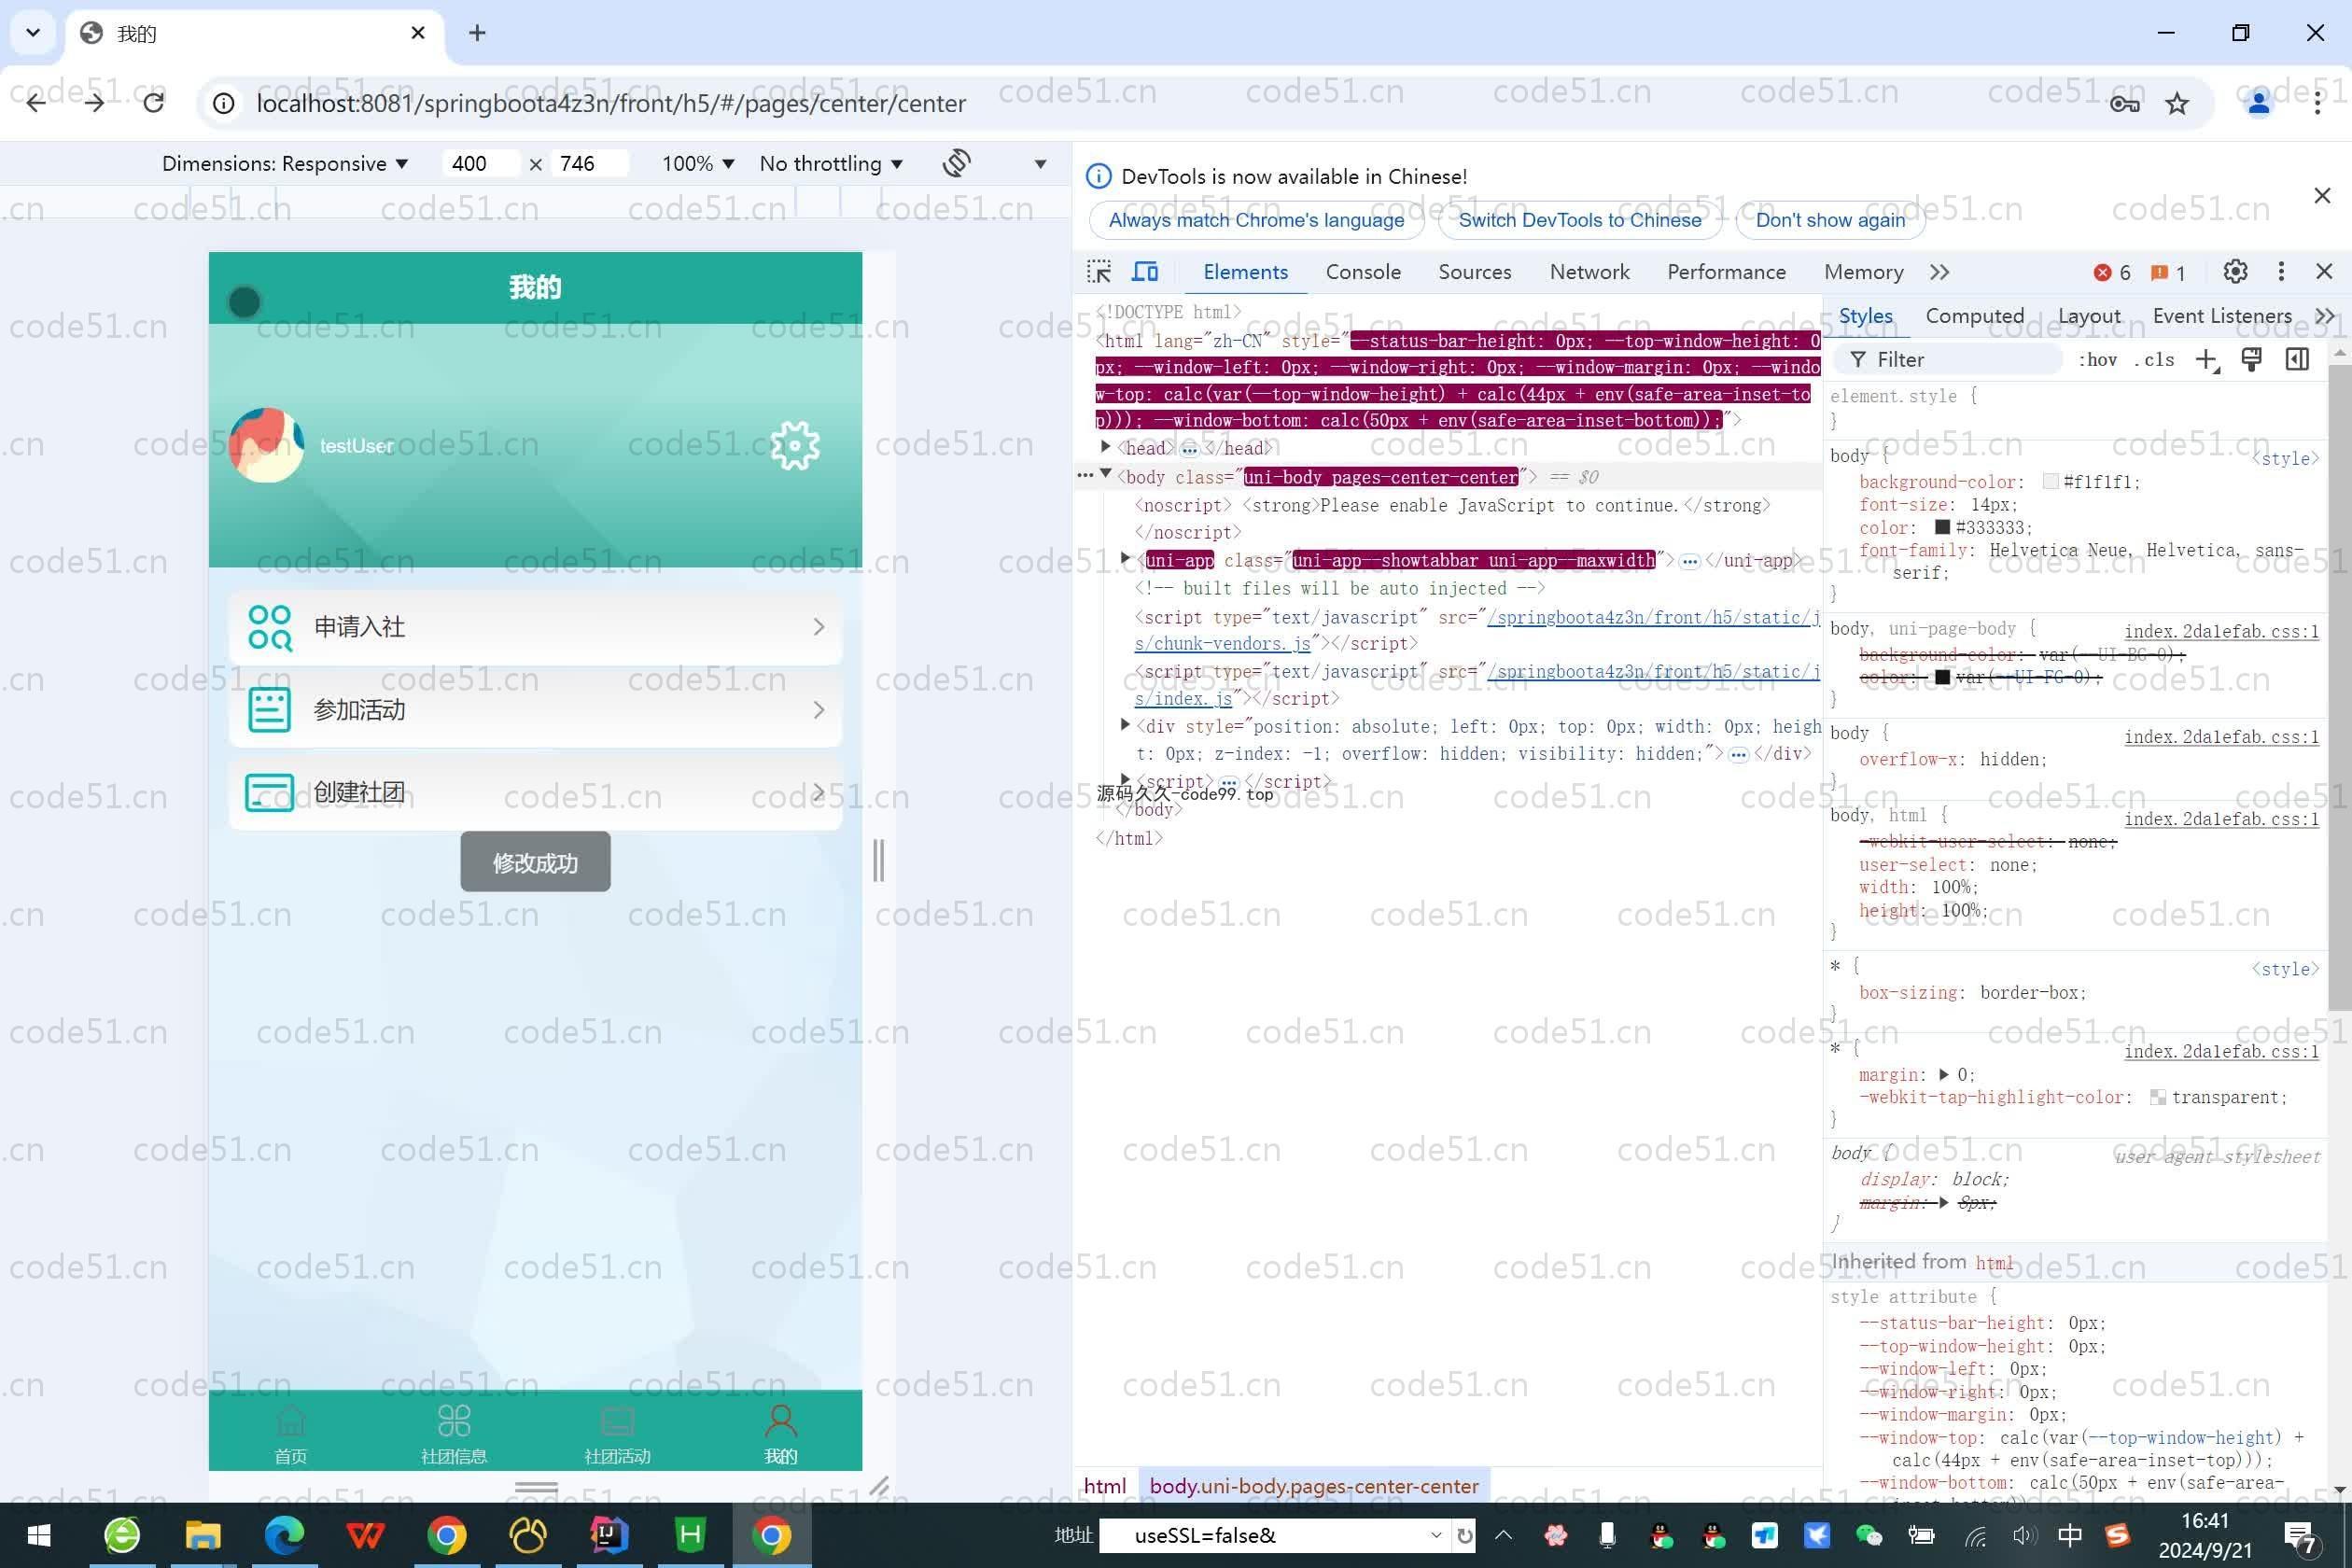This screenshot has height=1568, width=2352.
Task: Dismiss the DevTools language notification
Action: point(2323,195)
